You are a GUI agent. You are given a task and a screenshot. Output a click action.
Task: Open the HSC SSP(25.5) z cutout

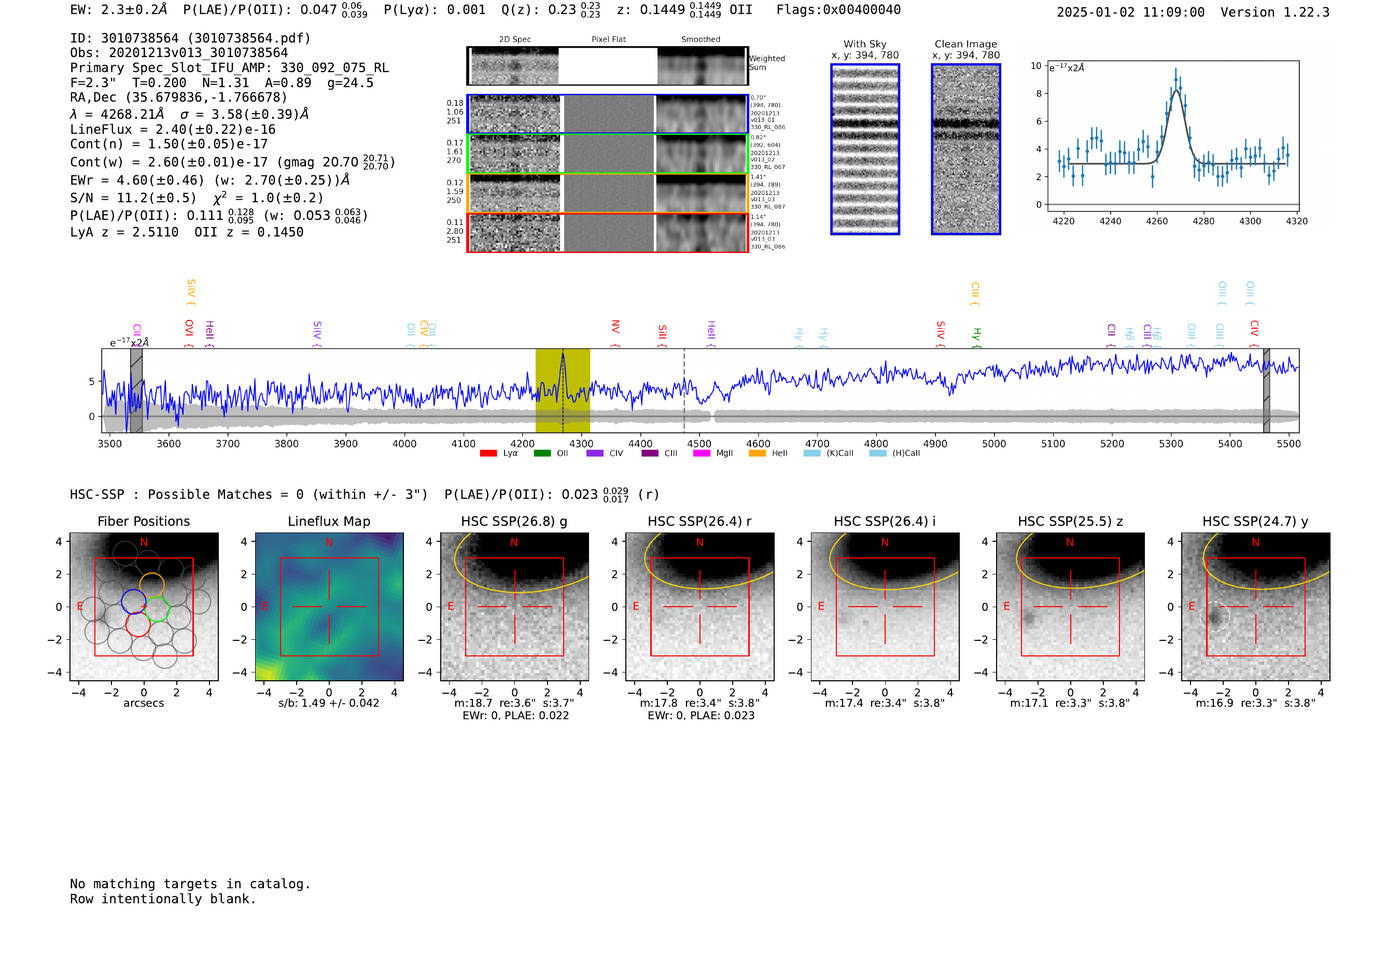coord(1070,607)
